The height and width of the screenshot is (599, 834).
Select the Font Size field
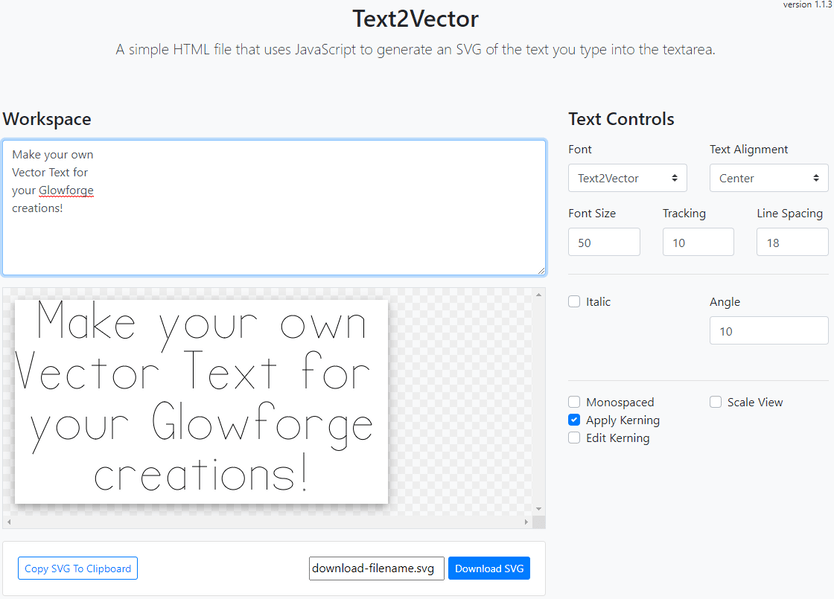tap(604, 241)
